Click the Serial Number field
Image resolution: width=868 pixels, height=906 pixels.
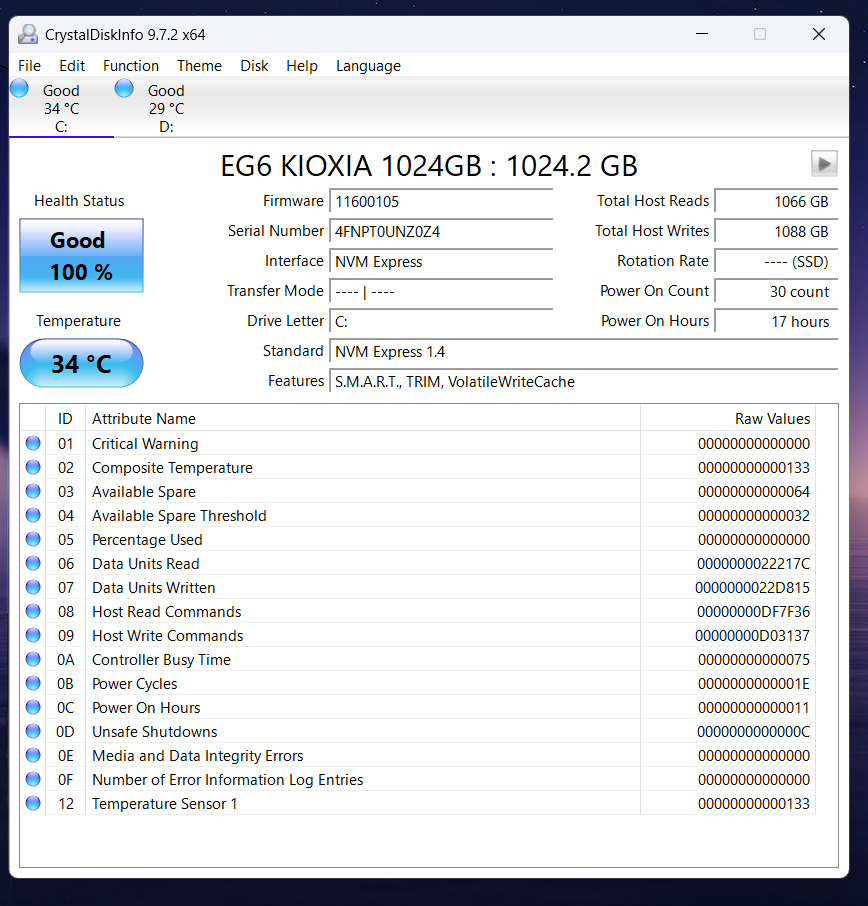(x=441, y=231)
